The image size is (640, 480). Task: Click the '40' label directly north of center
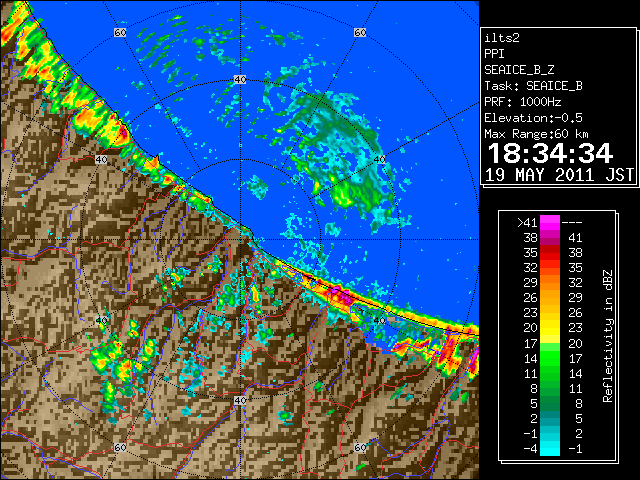coord(240,80)
